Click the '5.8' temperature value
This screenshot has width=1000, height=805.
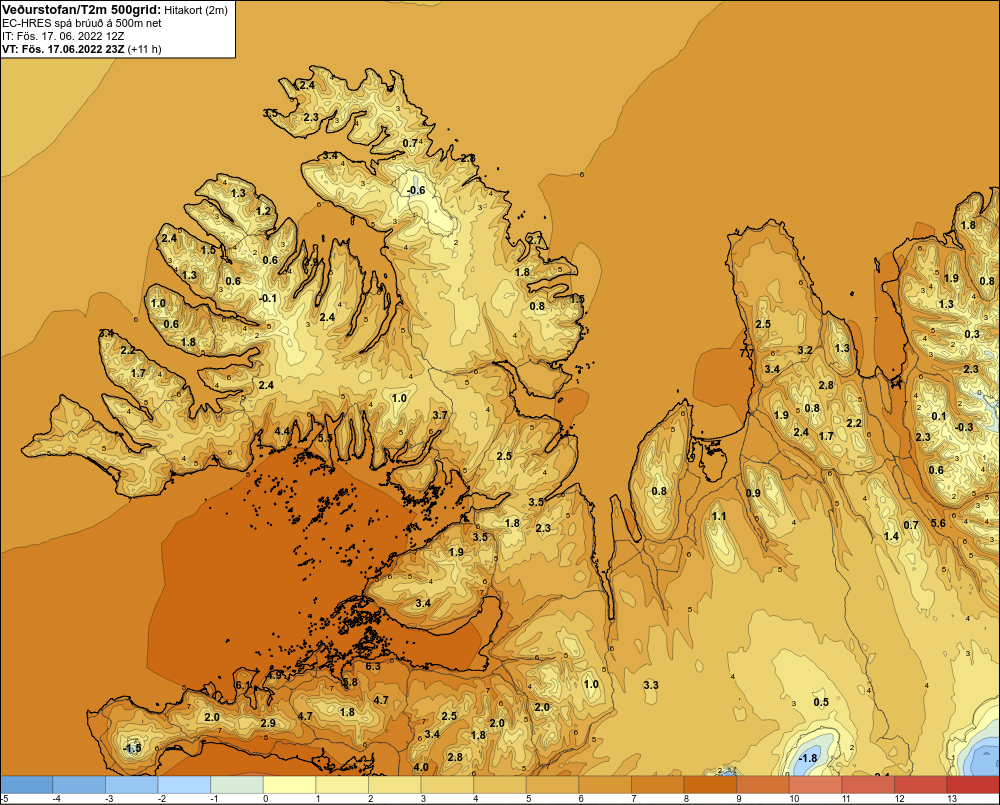click(x=350, y=682)
